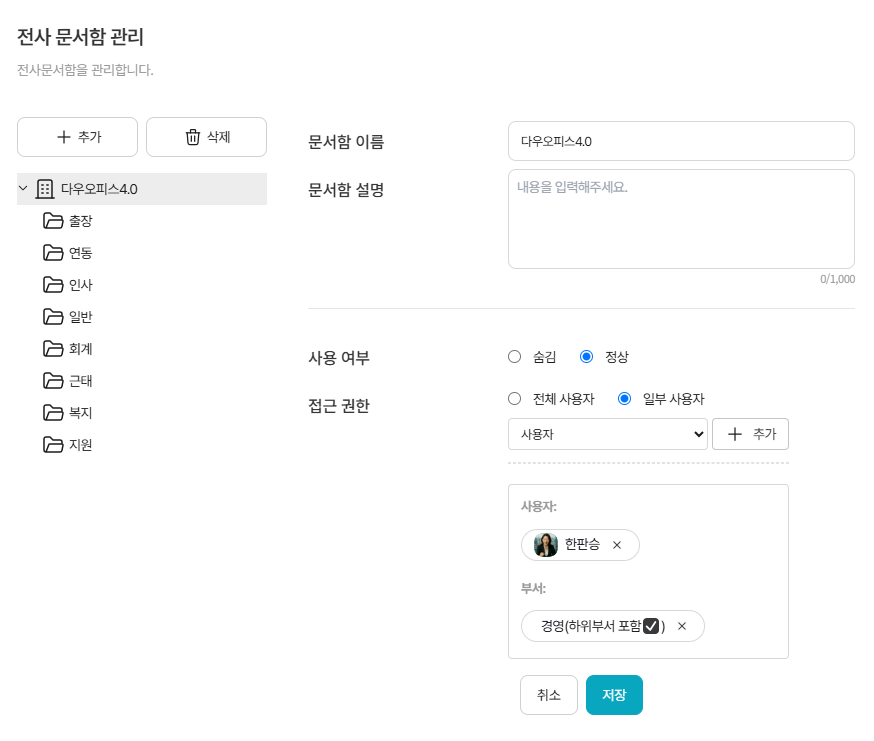Click the 문서함 설명 text area

[681, 219]
